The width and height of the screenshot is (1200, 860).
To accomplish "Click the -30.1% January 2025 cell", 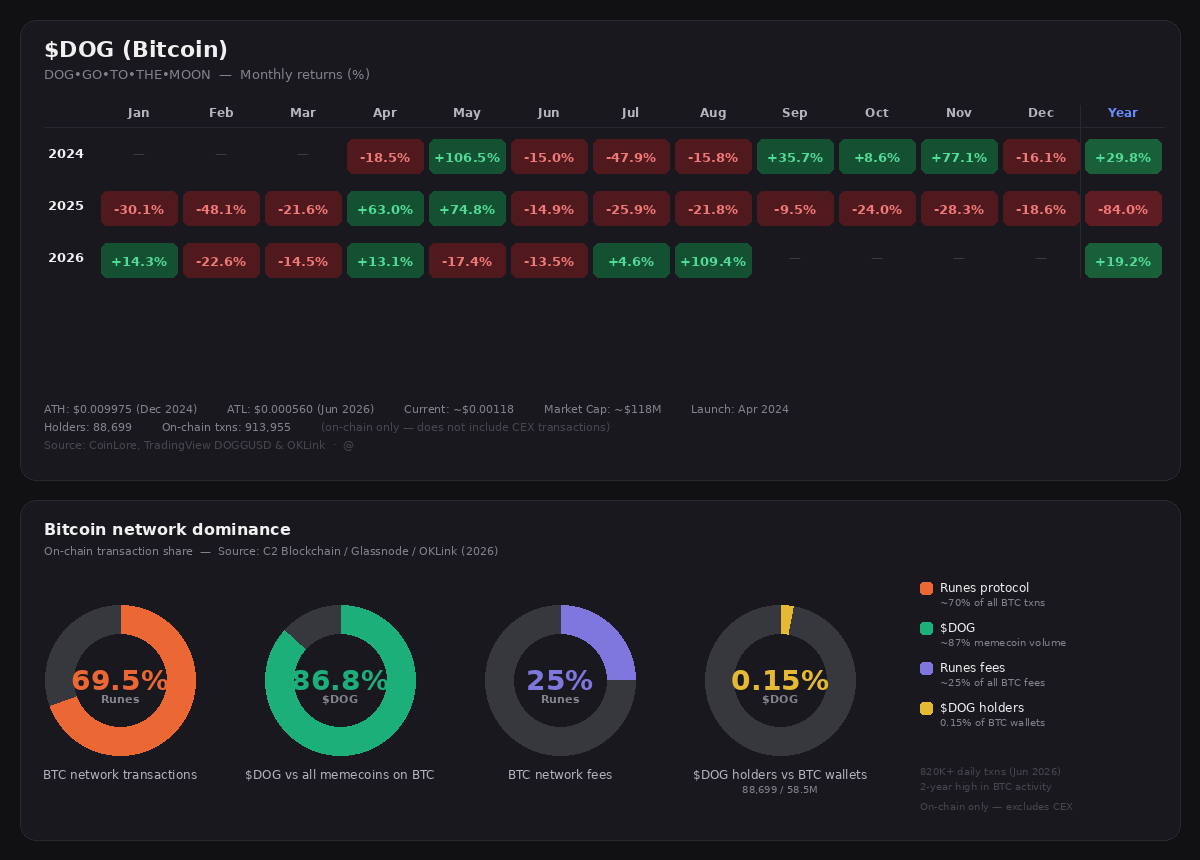I will [x=139, y=209].
